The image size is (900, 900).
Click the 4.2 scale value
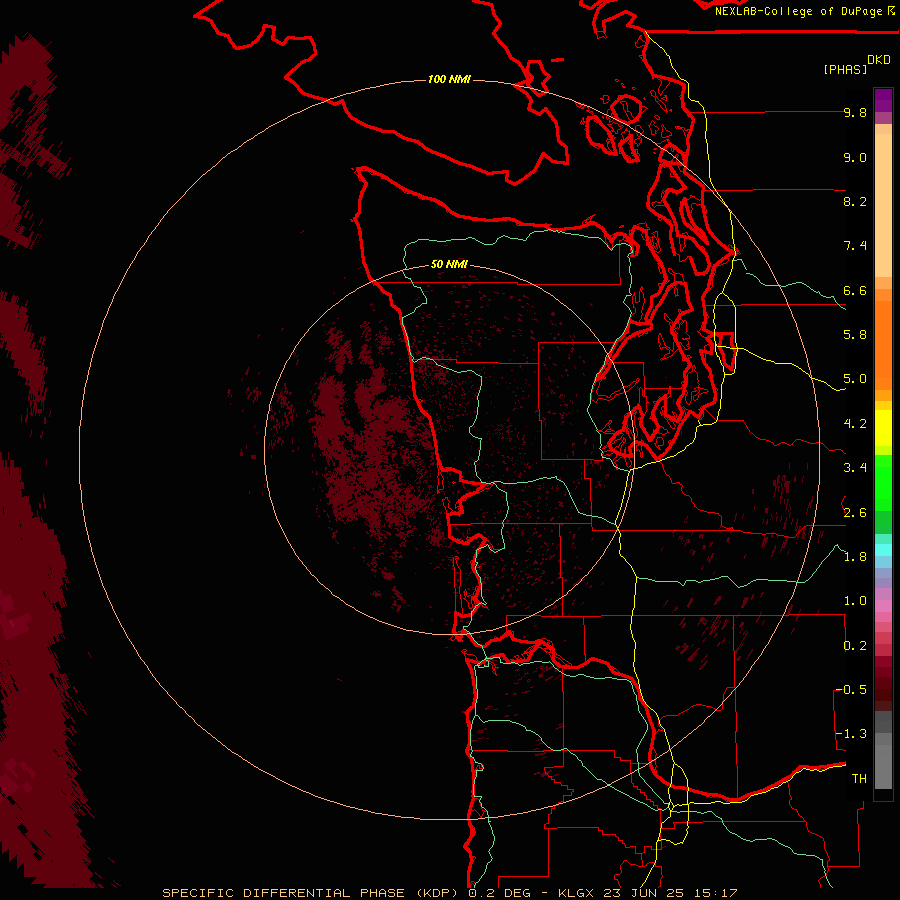point(855,424)
